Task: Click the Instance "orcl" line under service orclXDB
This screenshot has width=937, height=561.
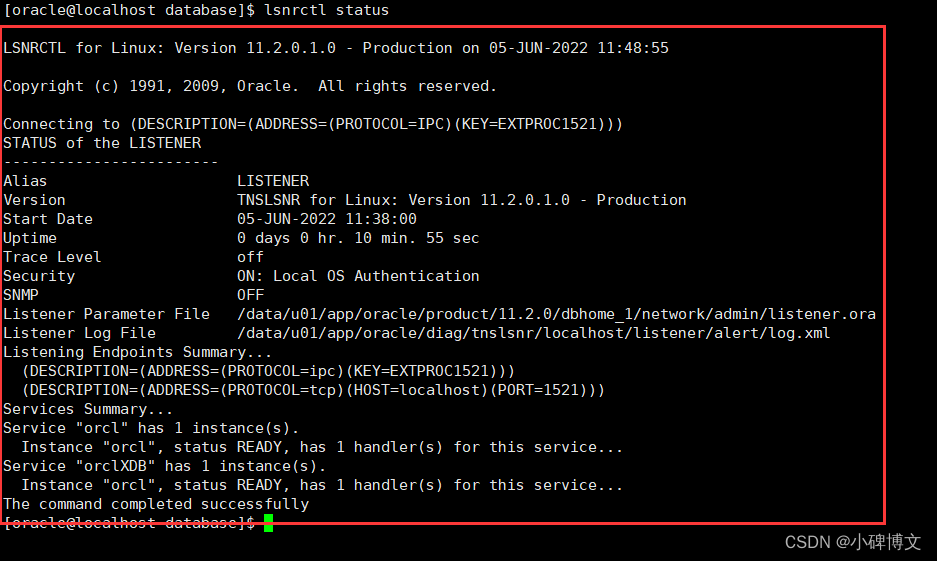Action: [322, 485]
